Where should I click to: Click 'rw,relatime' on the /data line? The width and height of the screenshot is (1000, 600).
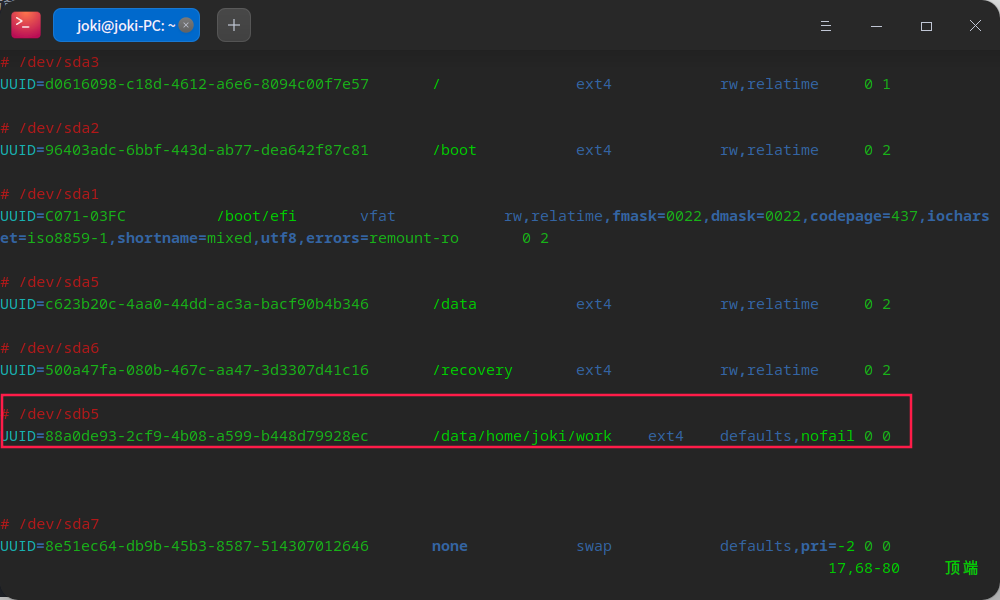[x=769, y=304]
